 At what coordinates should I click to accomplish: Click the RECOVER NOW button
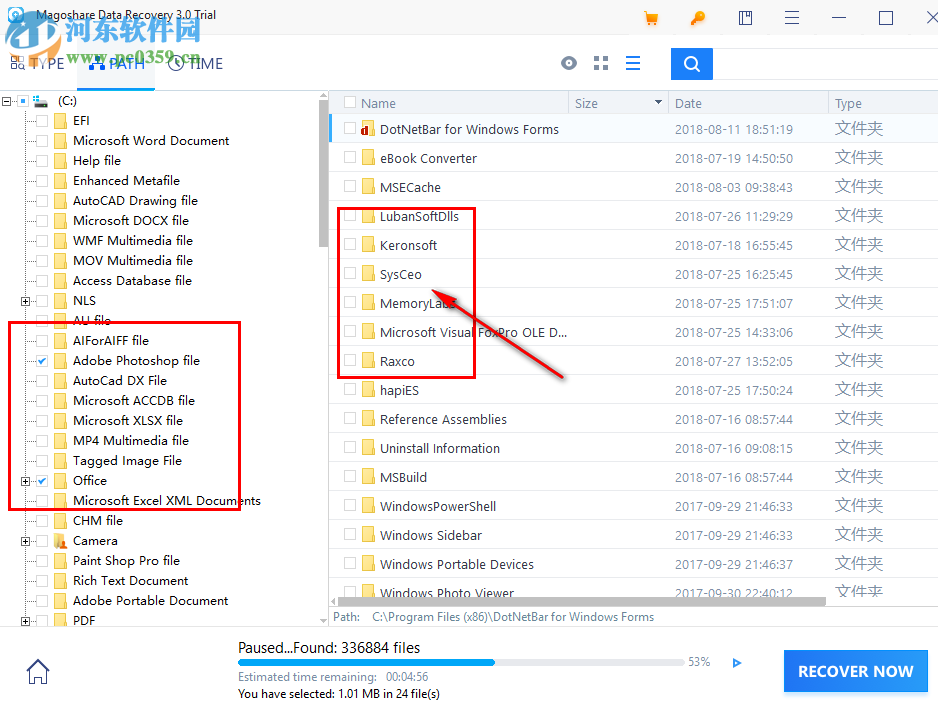tap(855, 671)
